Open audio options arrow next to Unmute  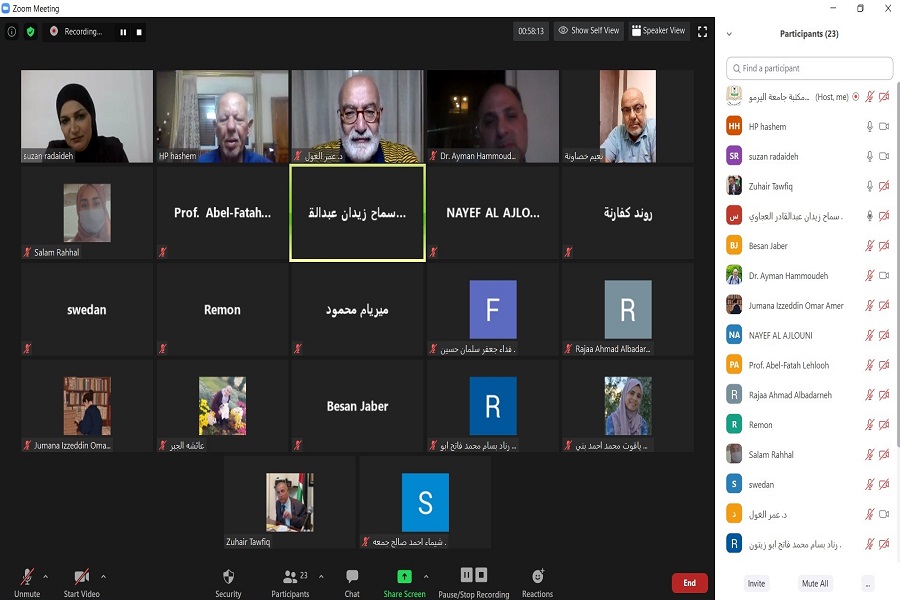point(45,576)
